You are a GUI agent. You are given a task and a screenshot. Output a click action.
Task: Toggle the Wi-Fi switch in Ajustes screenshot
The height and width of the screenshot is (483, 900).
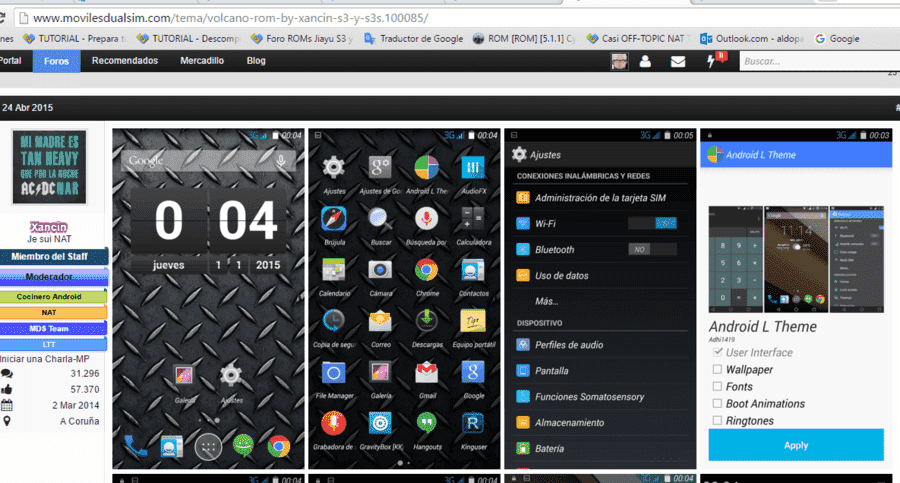click(652, 223)
